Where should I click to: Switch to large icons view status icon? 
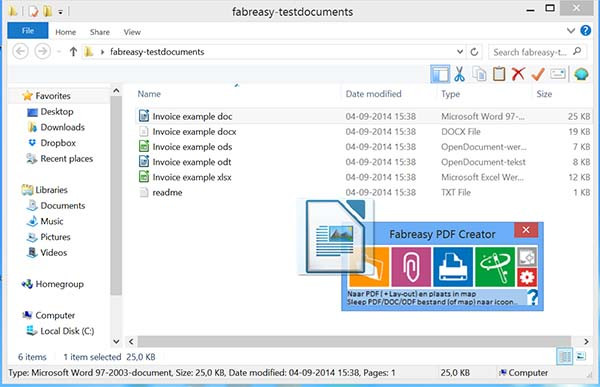(581, 356)
